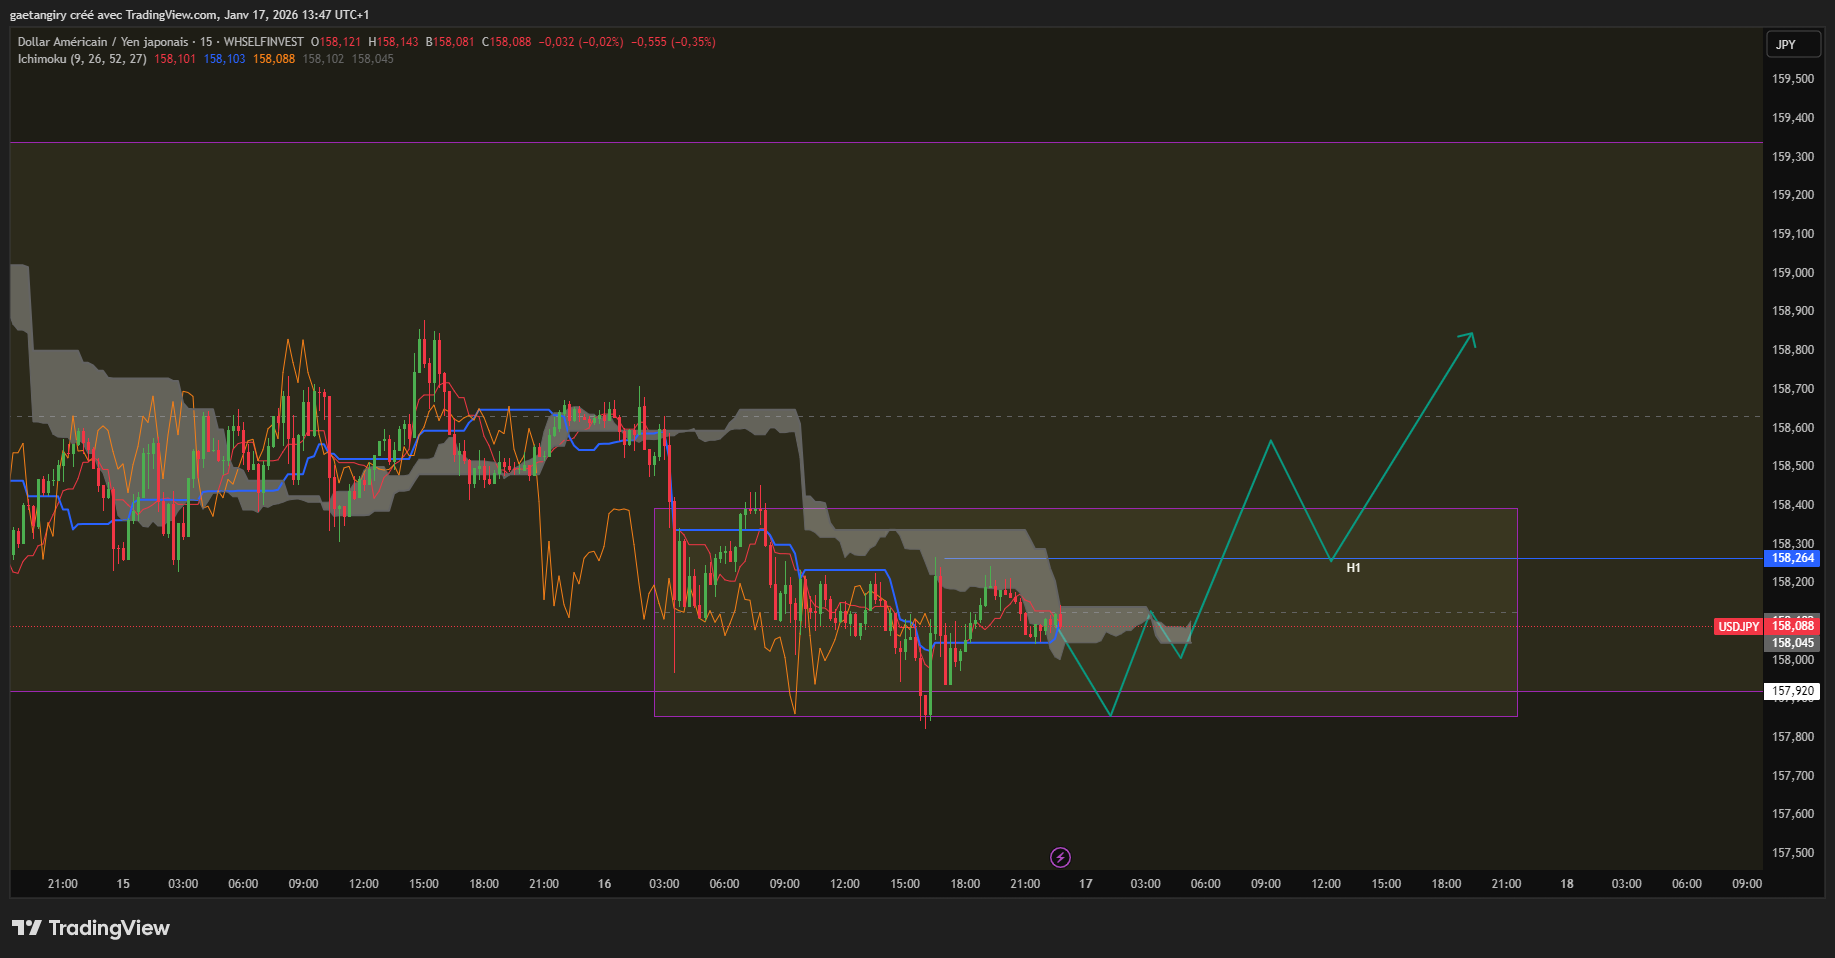The image size is (1835, 958).
Task: Click the TradingView logo
Action: coord(91,928)
